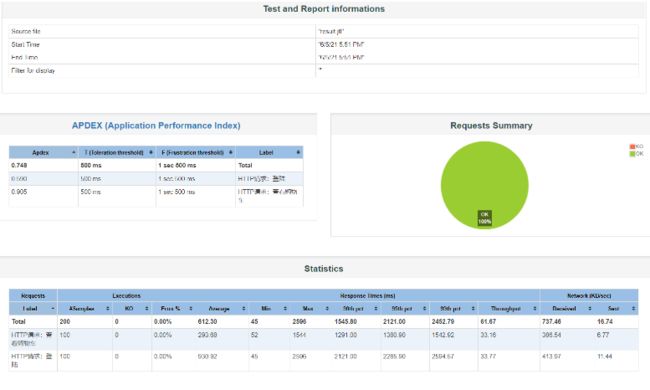Click sort arrow on Toleration threshold header

[x=151, y=153]
